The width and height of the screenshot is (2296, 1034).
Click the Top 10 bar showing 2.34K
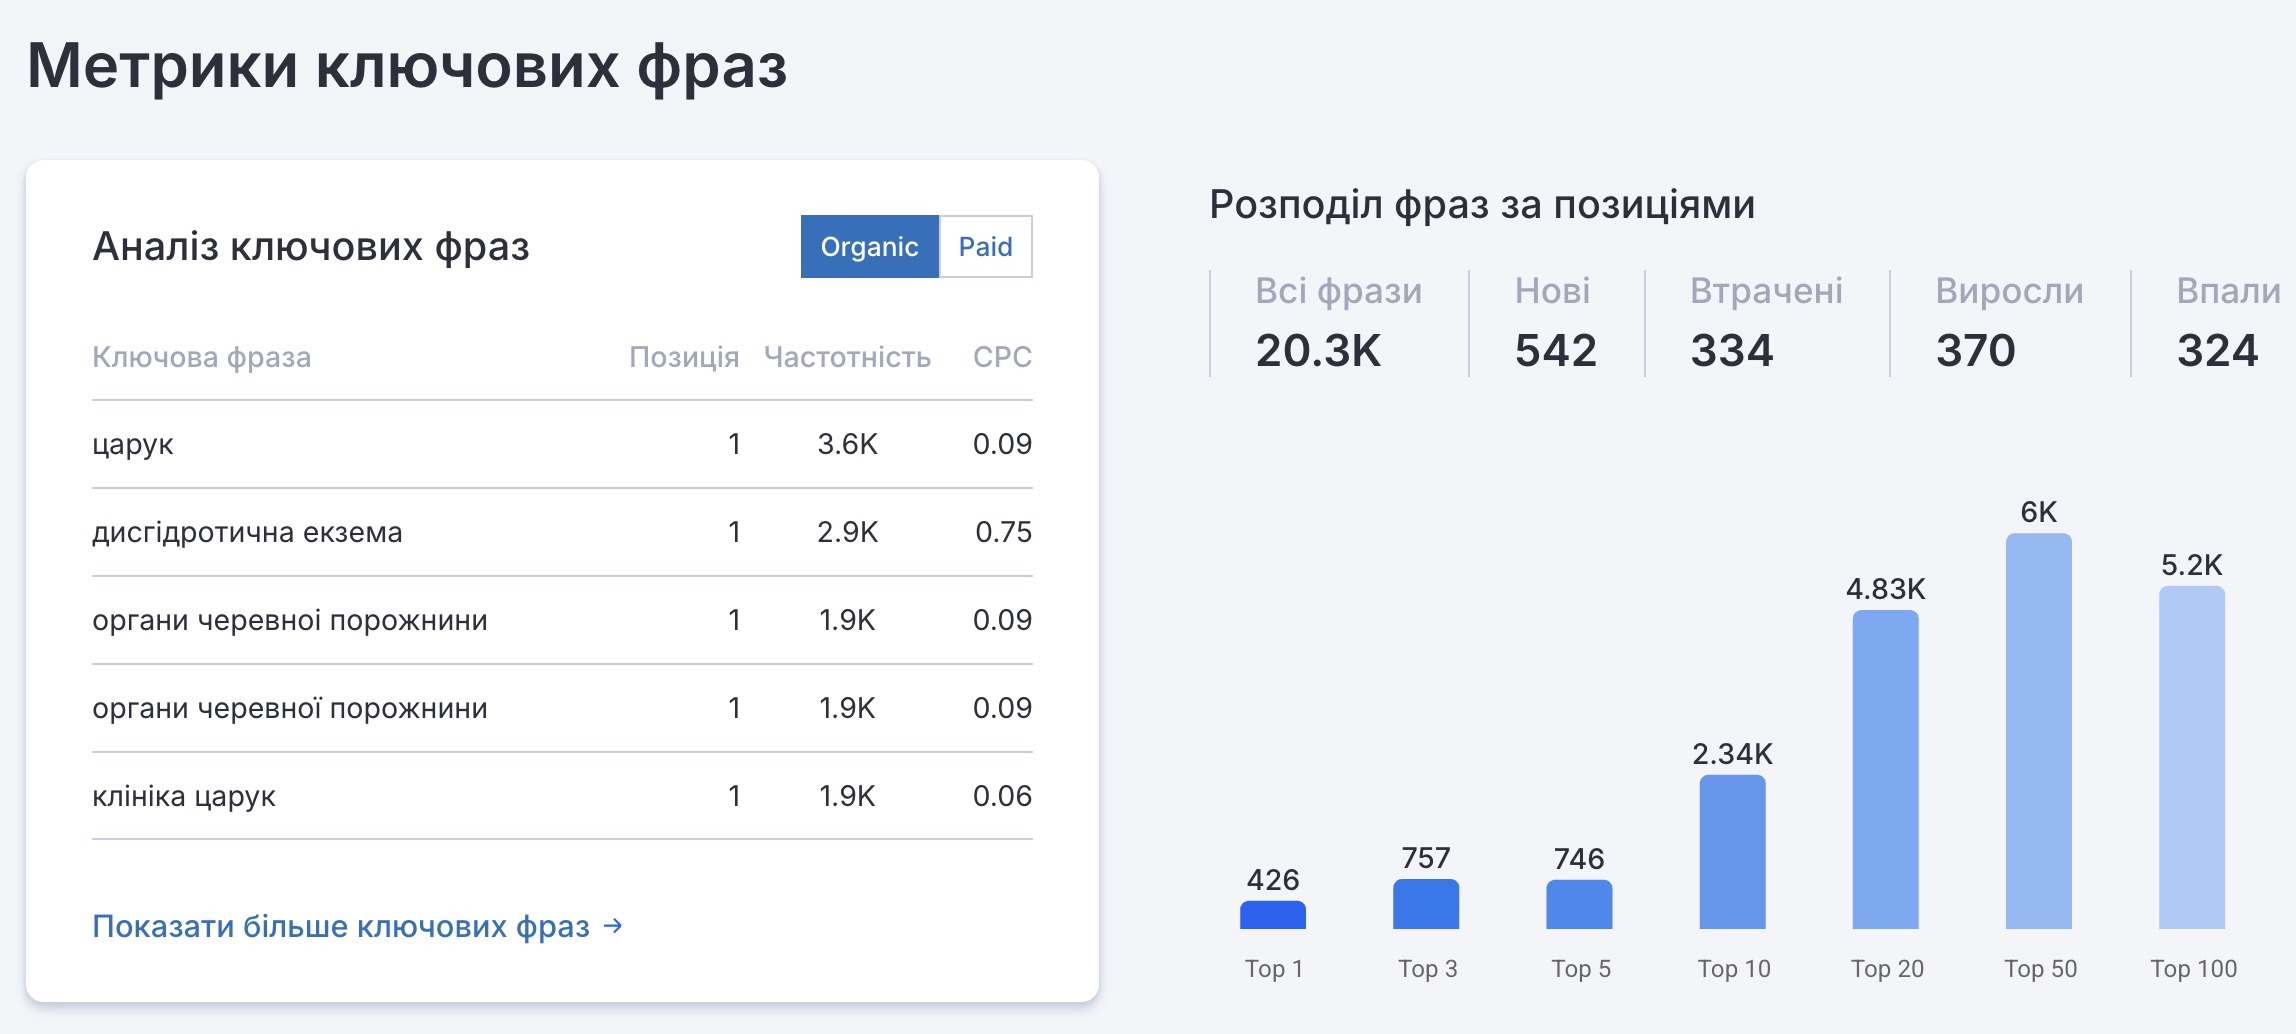coord(1732,852)
